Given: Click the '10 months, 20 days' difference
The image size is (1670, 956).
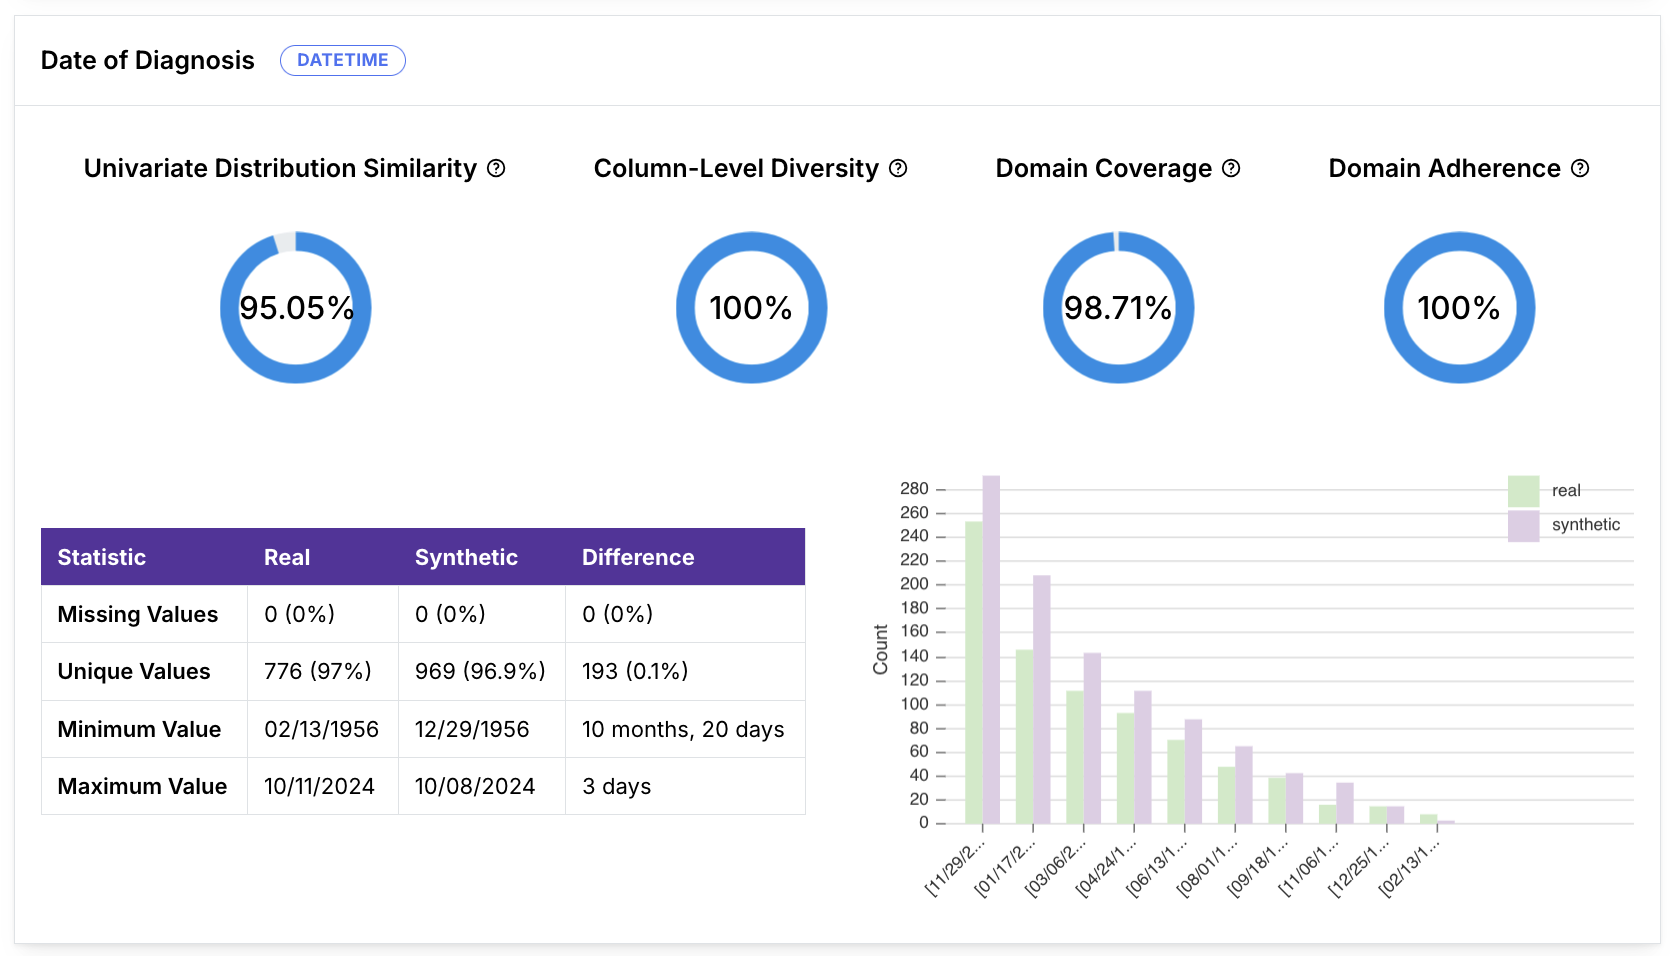Looking at the screenshot, I should pos(683,729).
